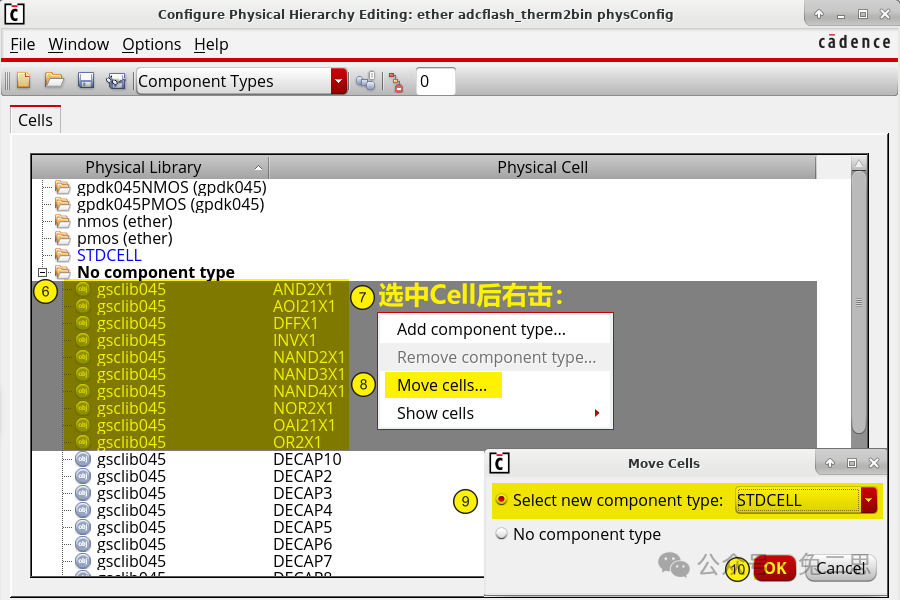Open the Component Types dropdown

pos(339,81)
